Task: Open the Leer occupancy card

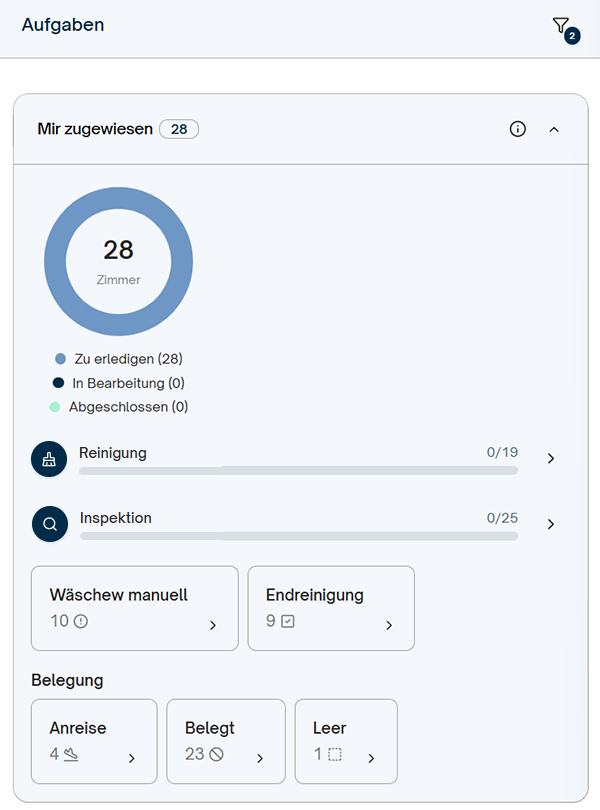Action: tap(346, 741)
